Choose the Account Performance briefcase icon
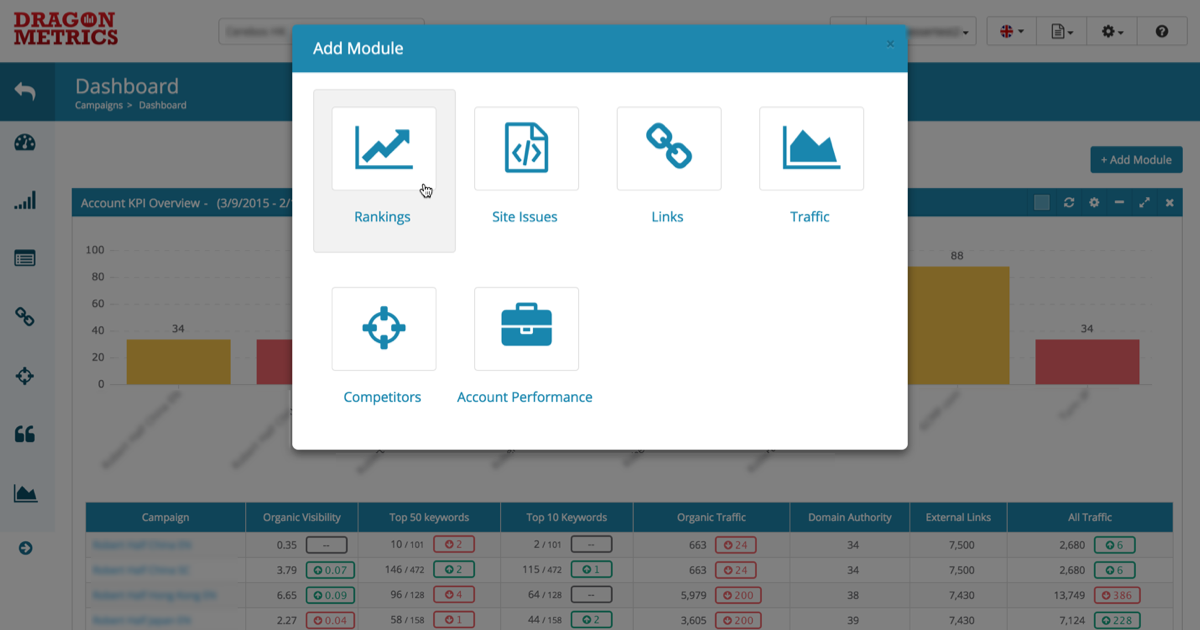 click(526, 328)
